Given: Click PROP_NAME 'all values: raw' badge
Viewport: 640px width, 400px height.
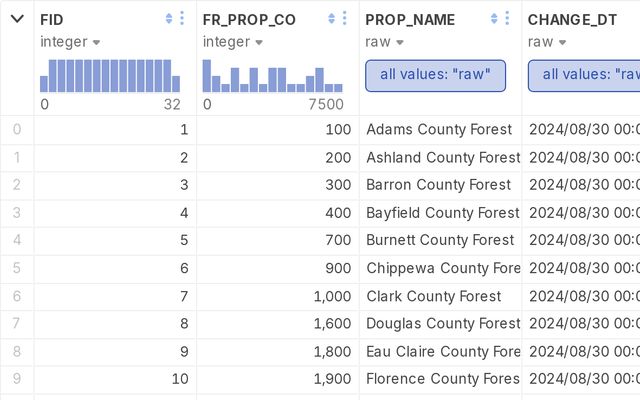Looking at the screenshot, I should click(435, 76).
